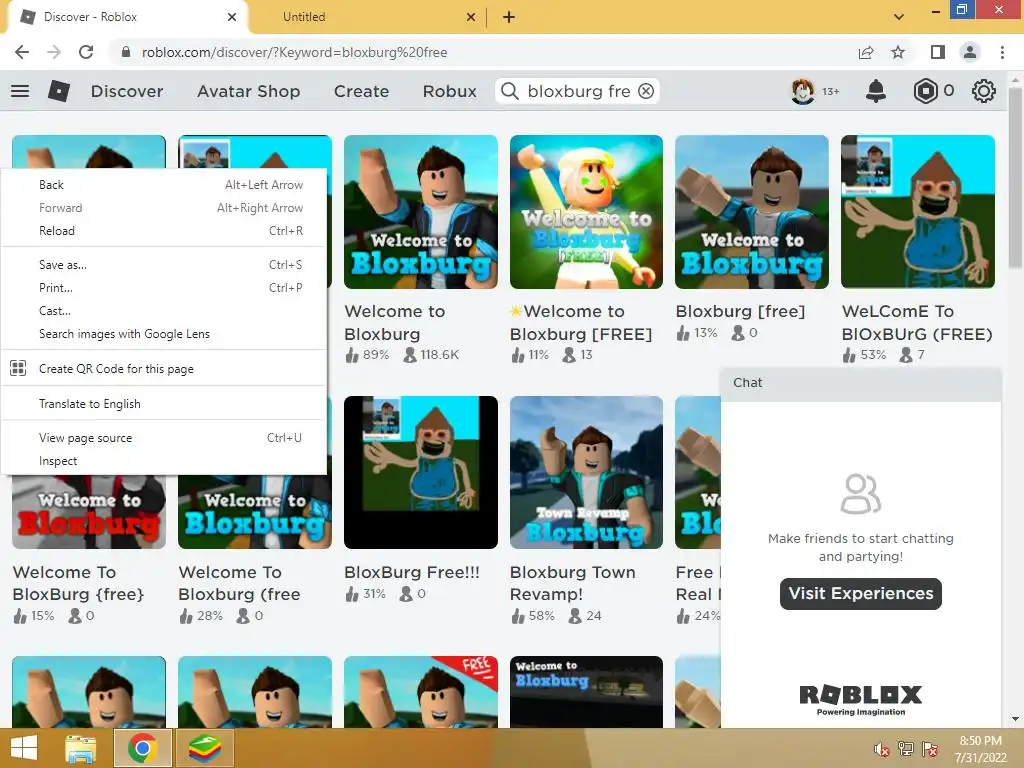This screenshot has width=1024, height=768.
Task: Choose Translate to English
Action: pyautogui.click(x=164, y=404)
